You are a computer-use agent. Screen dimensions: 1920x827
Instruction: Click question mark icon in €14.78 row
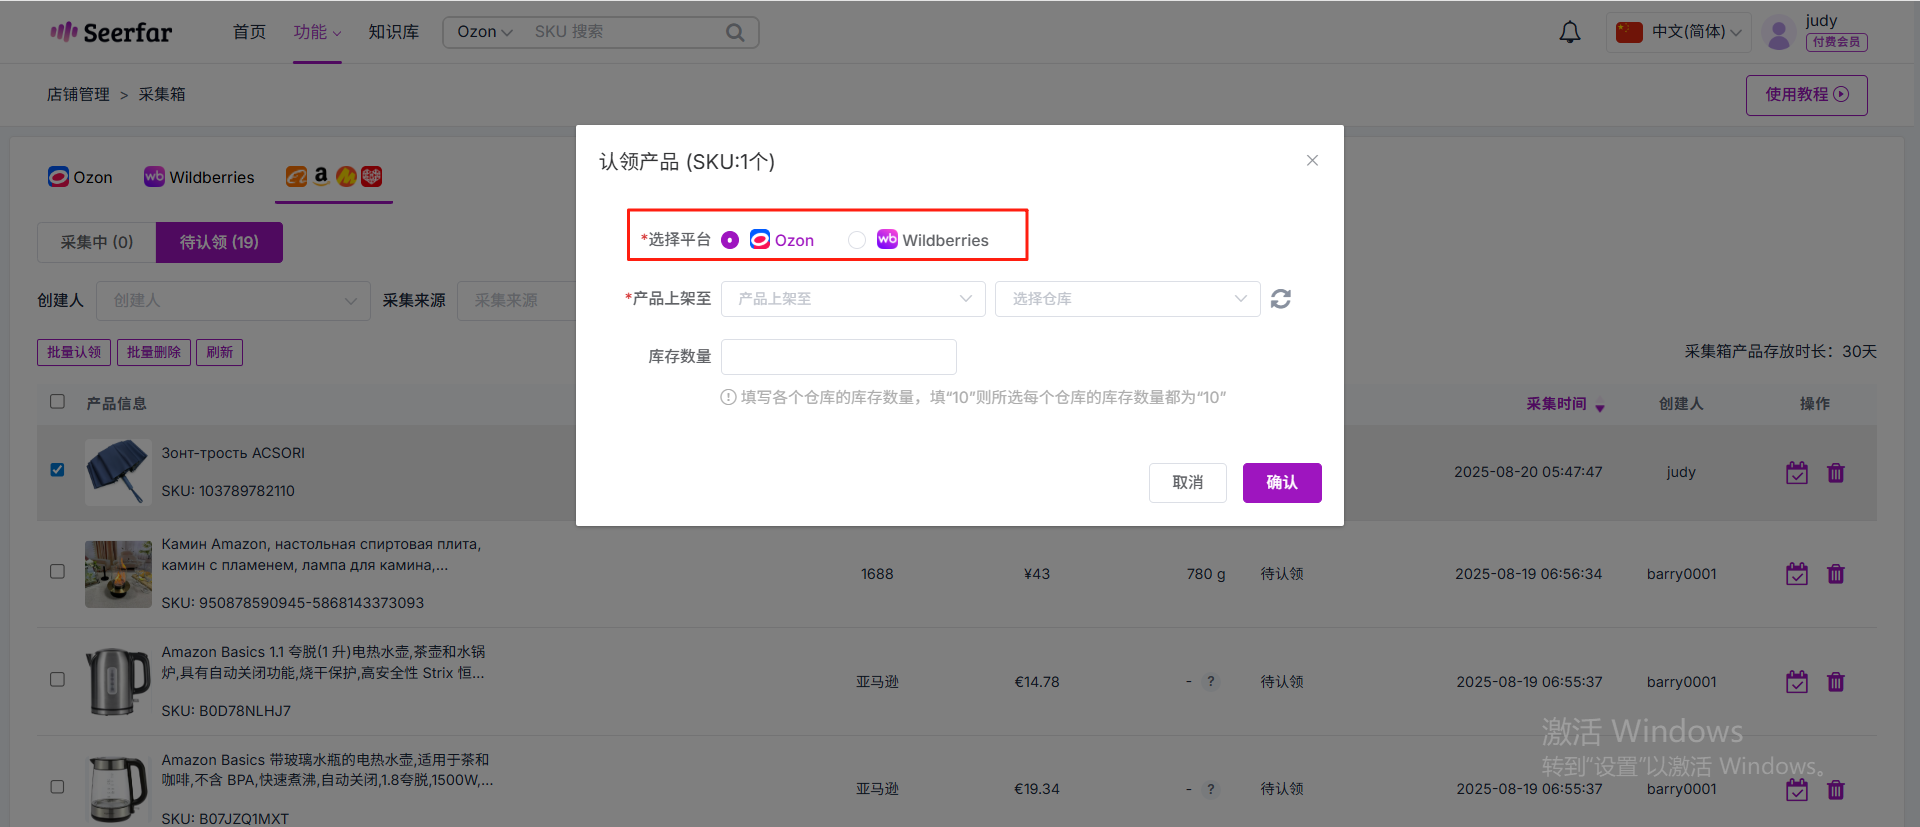tap(1211, 681)
